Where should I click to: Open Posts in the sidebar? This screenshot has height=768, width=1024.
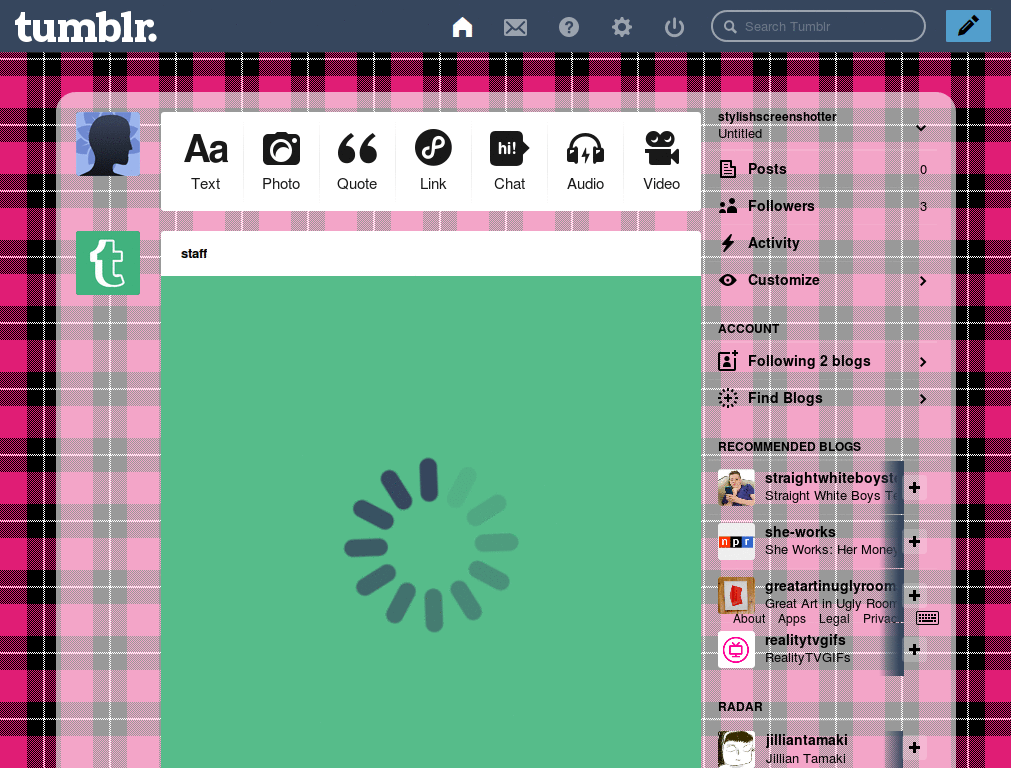(824, 169)
